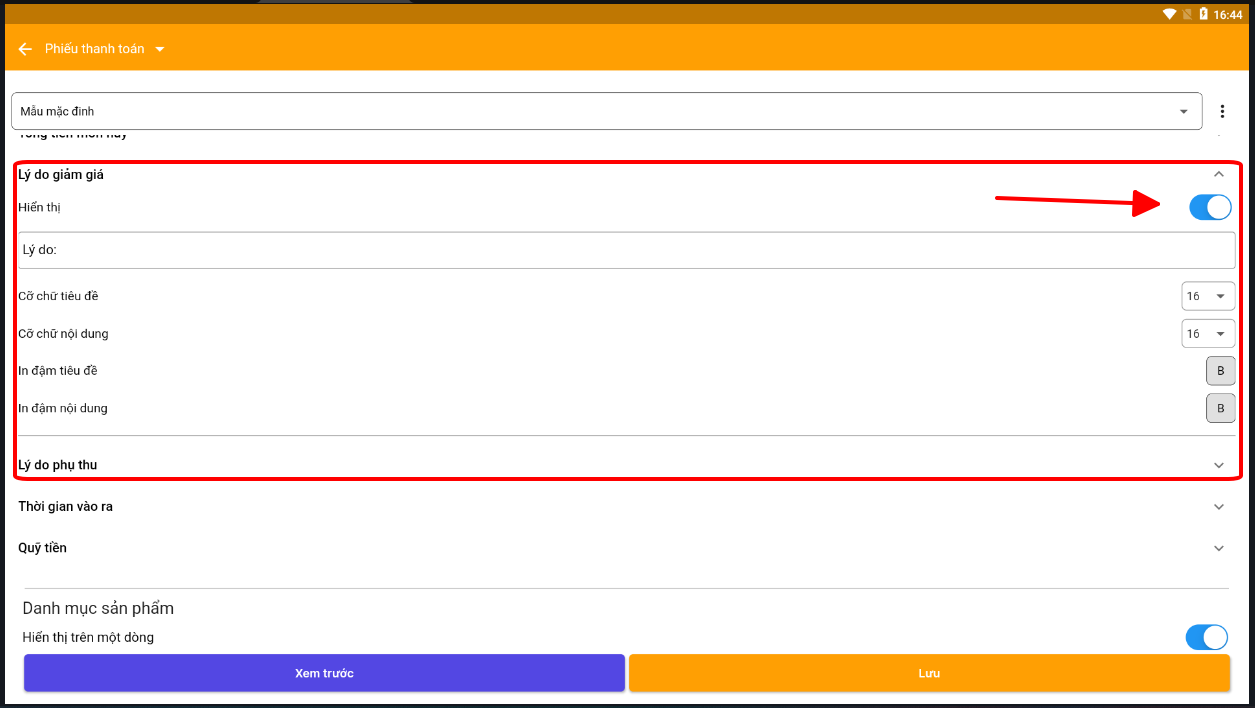Viewport: 1255px width, 708px height.
Task: Change 'Cỡ chữ nội dung' font size dropdown
Action: coord(1207,333)
